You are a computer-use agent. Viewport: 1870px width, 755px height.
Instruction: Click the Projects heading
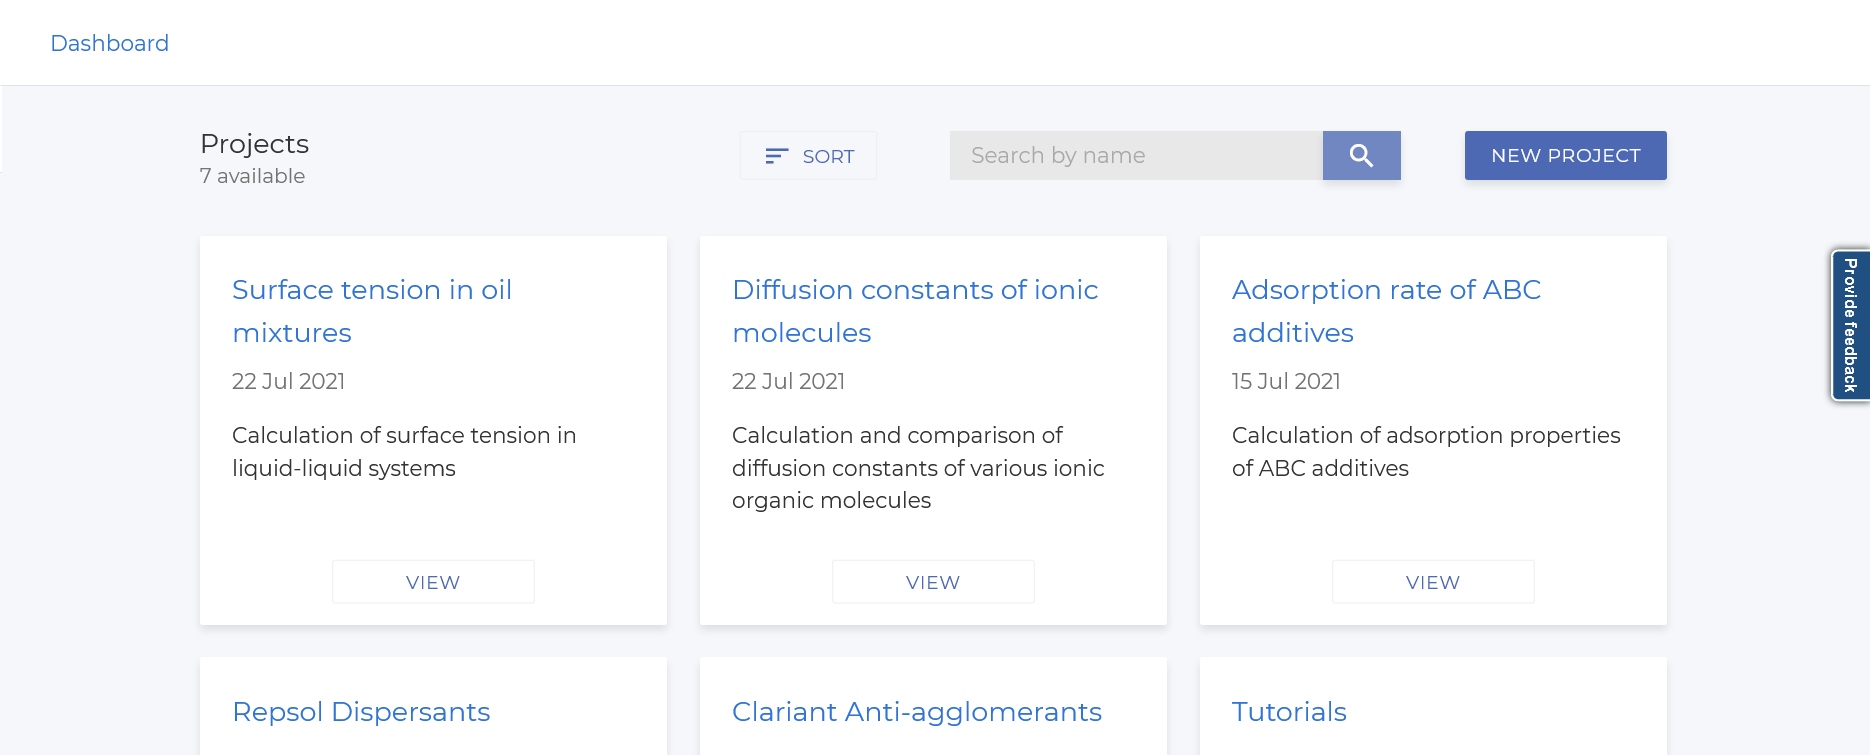tap(254, 144)
